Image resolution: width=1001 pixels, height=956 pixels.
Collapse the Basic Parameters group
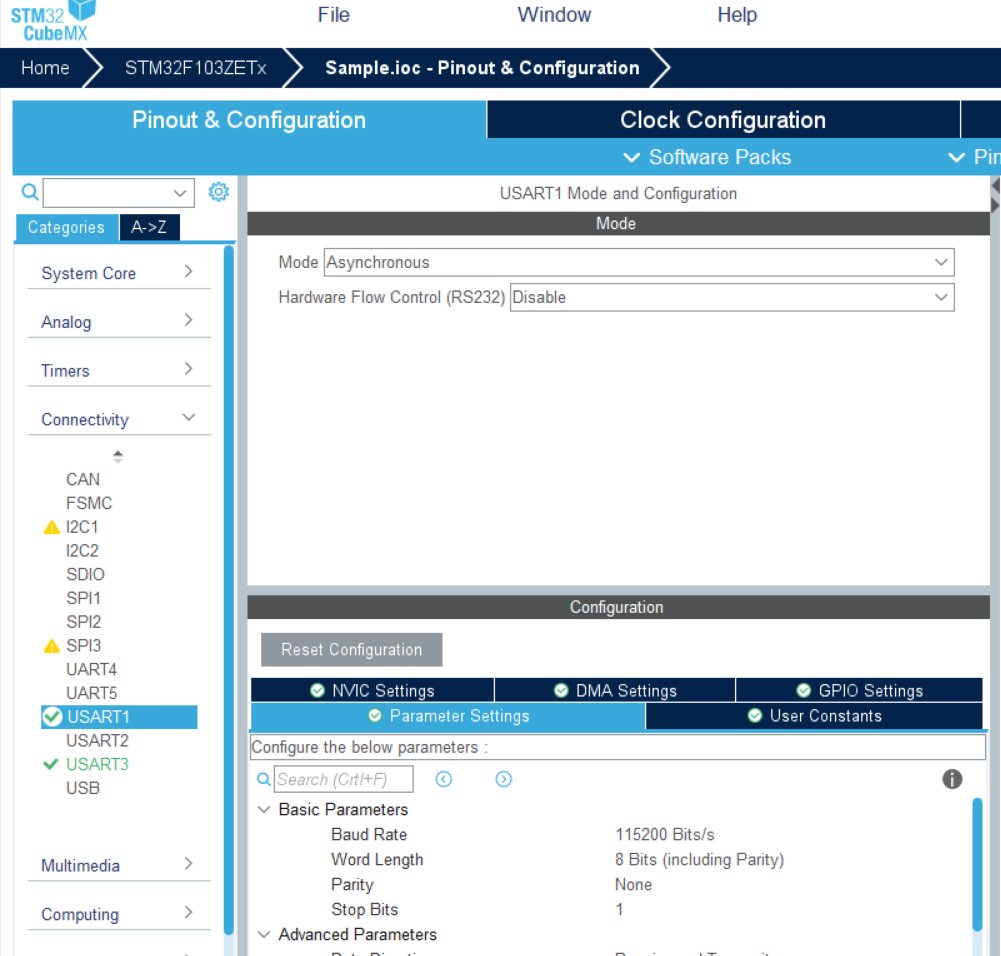tap(264, 809)
